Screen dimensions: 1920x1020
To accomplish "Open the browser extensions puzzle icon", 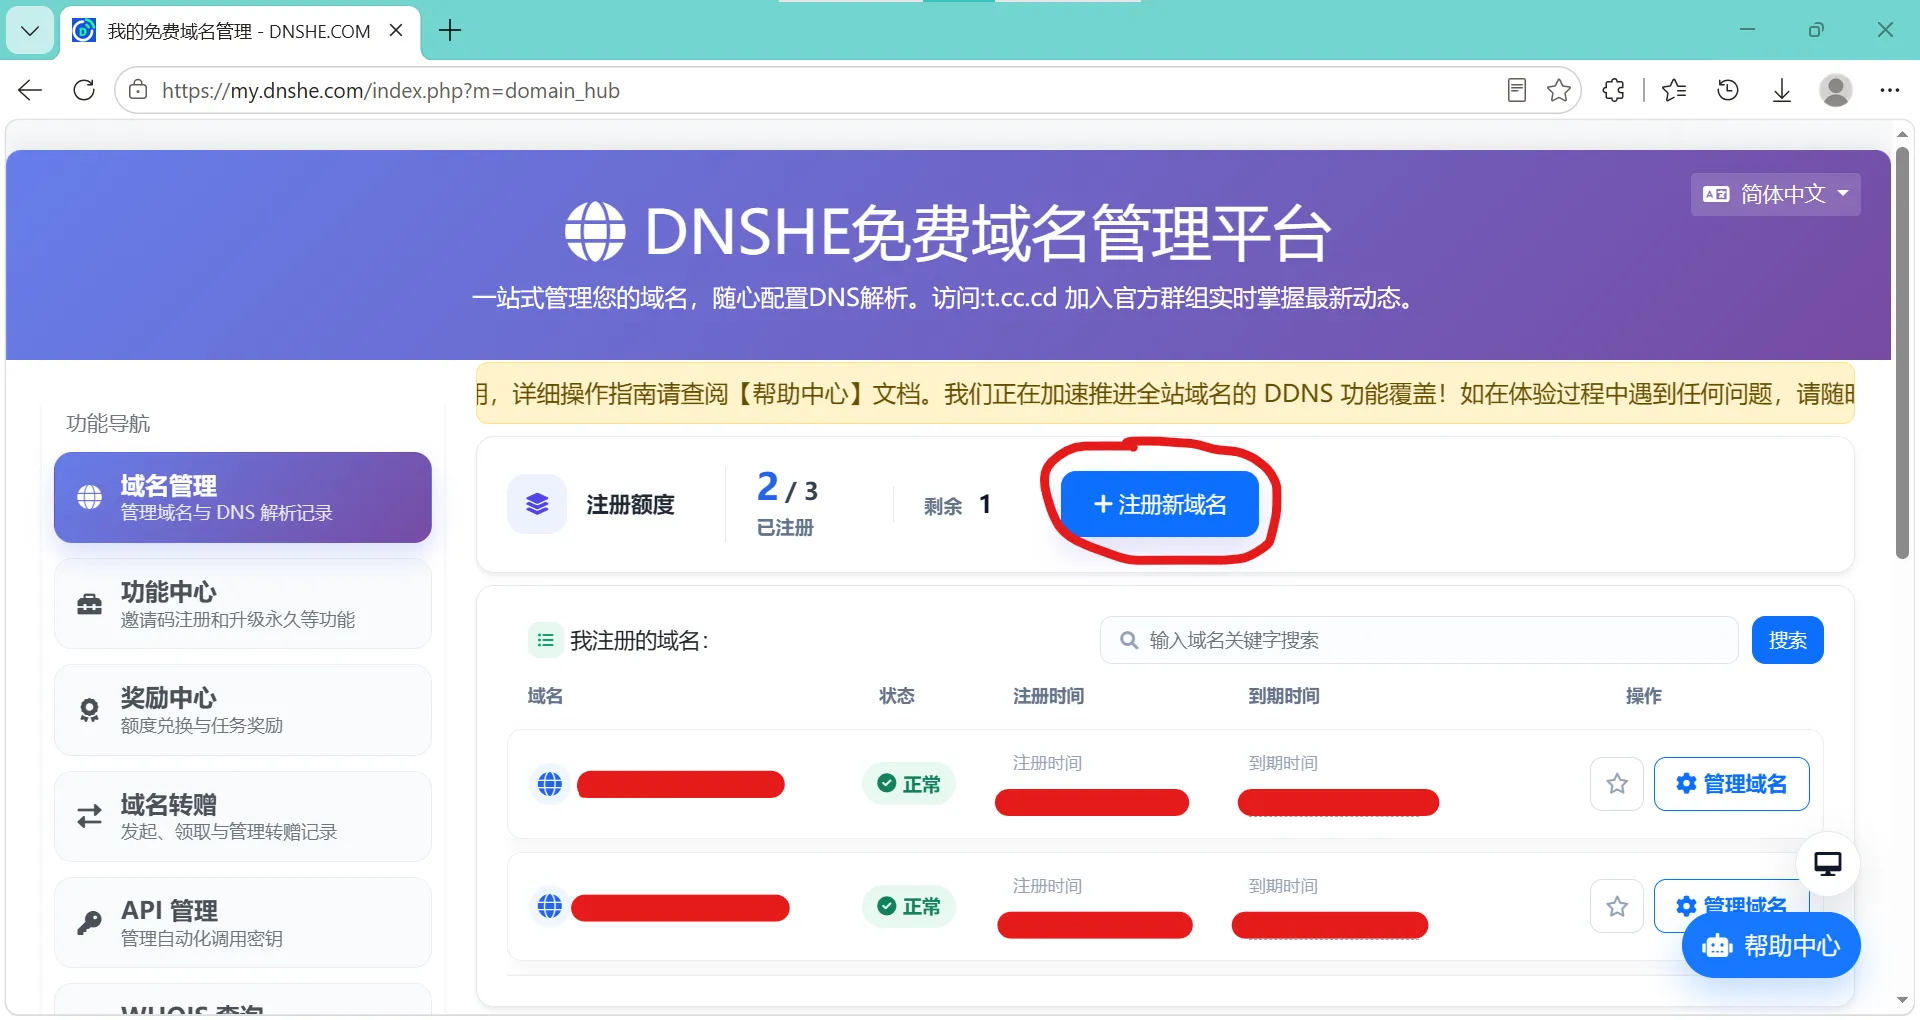I will [x=1613, y=91].
